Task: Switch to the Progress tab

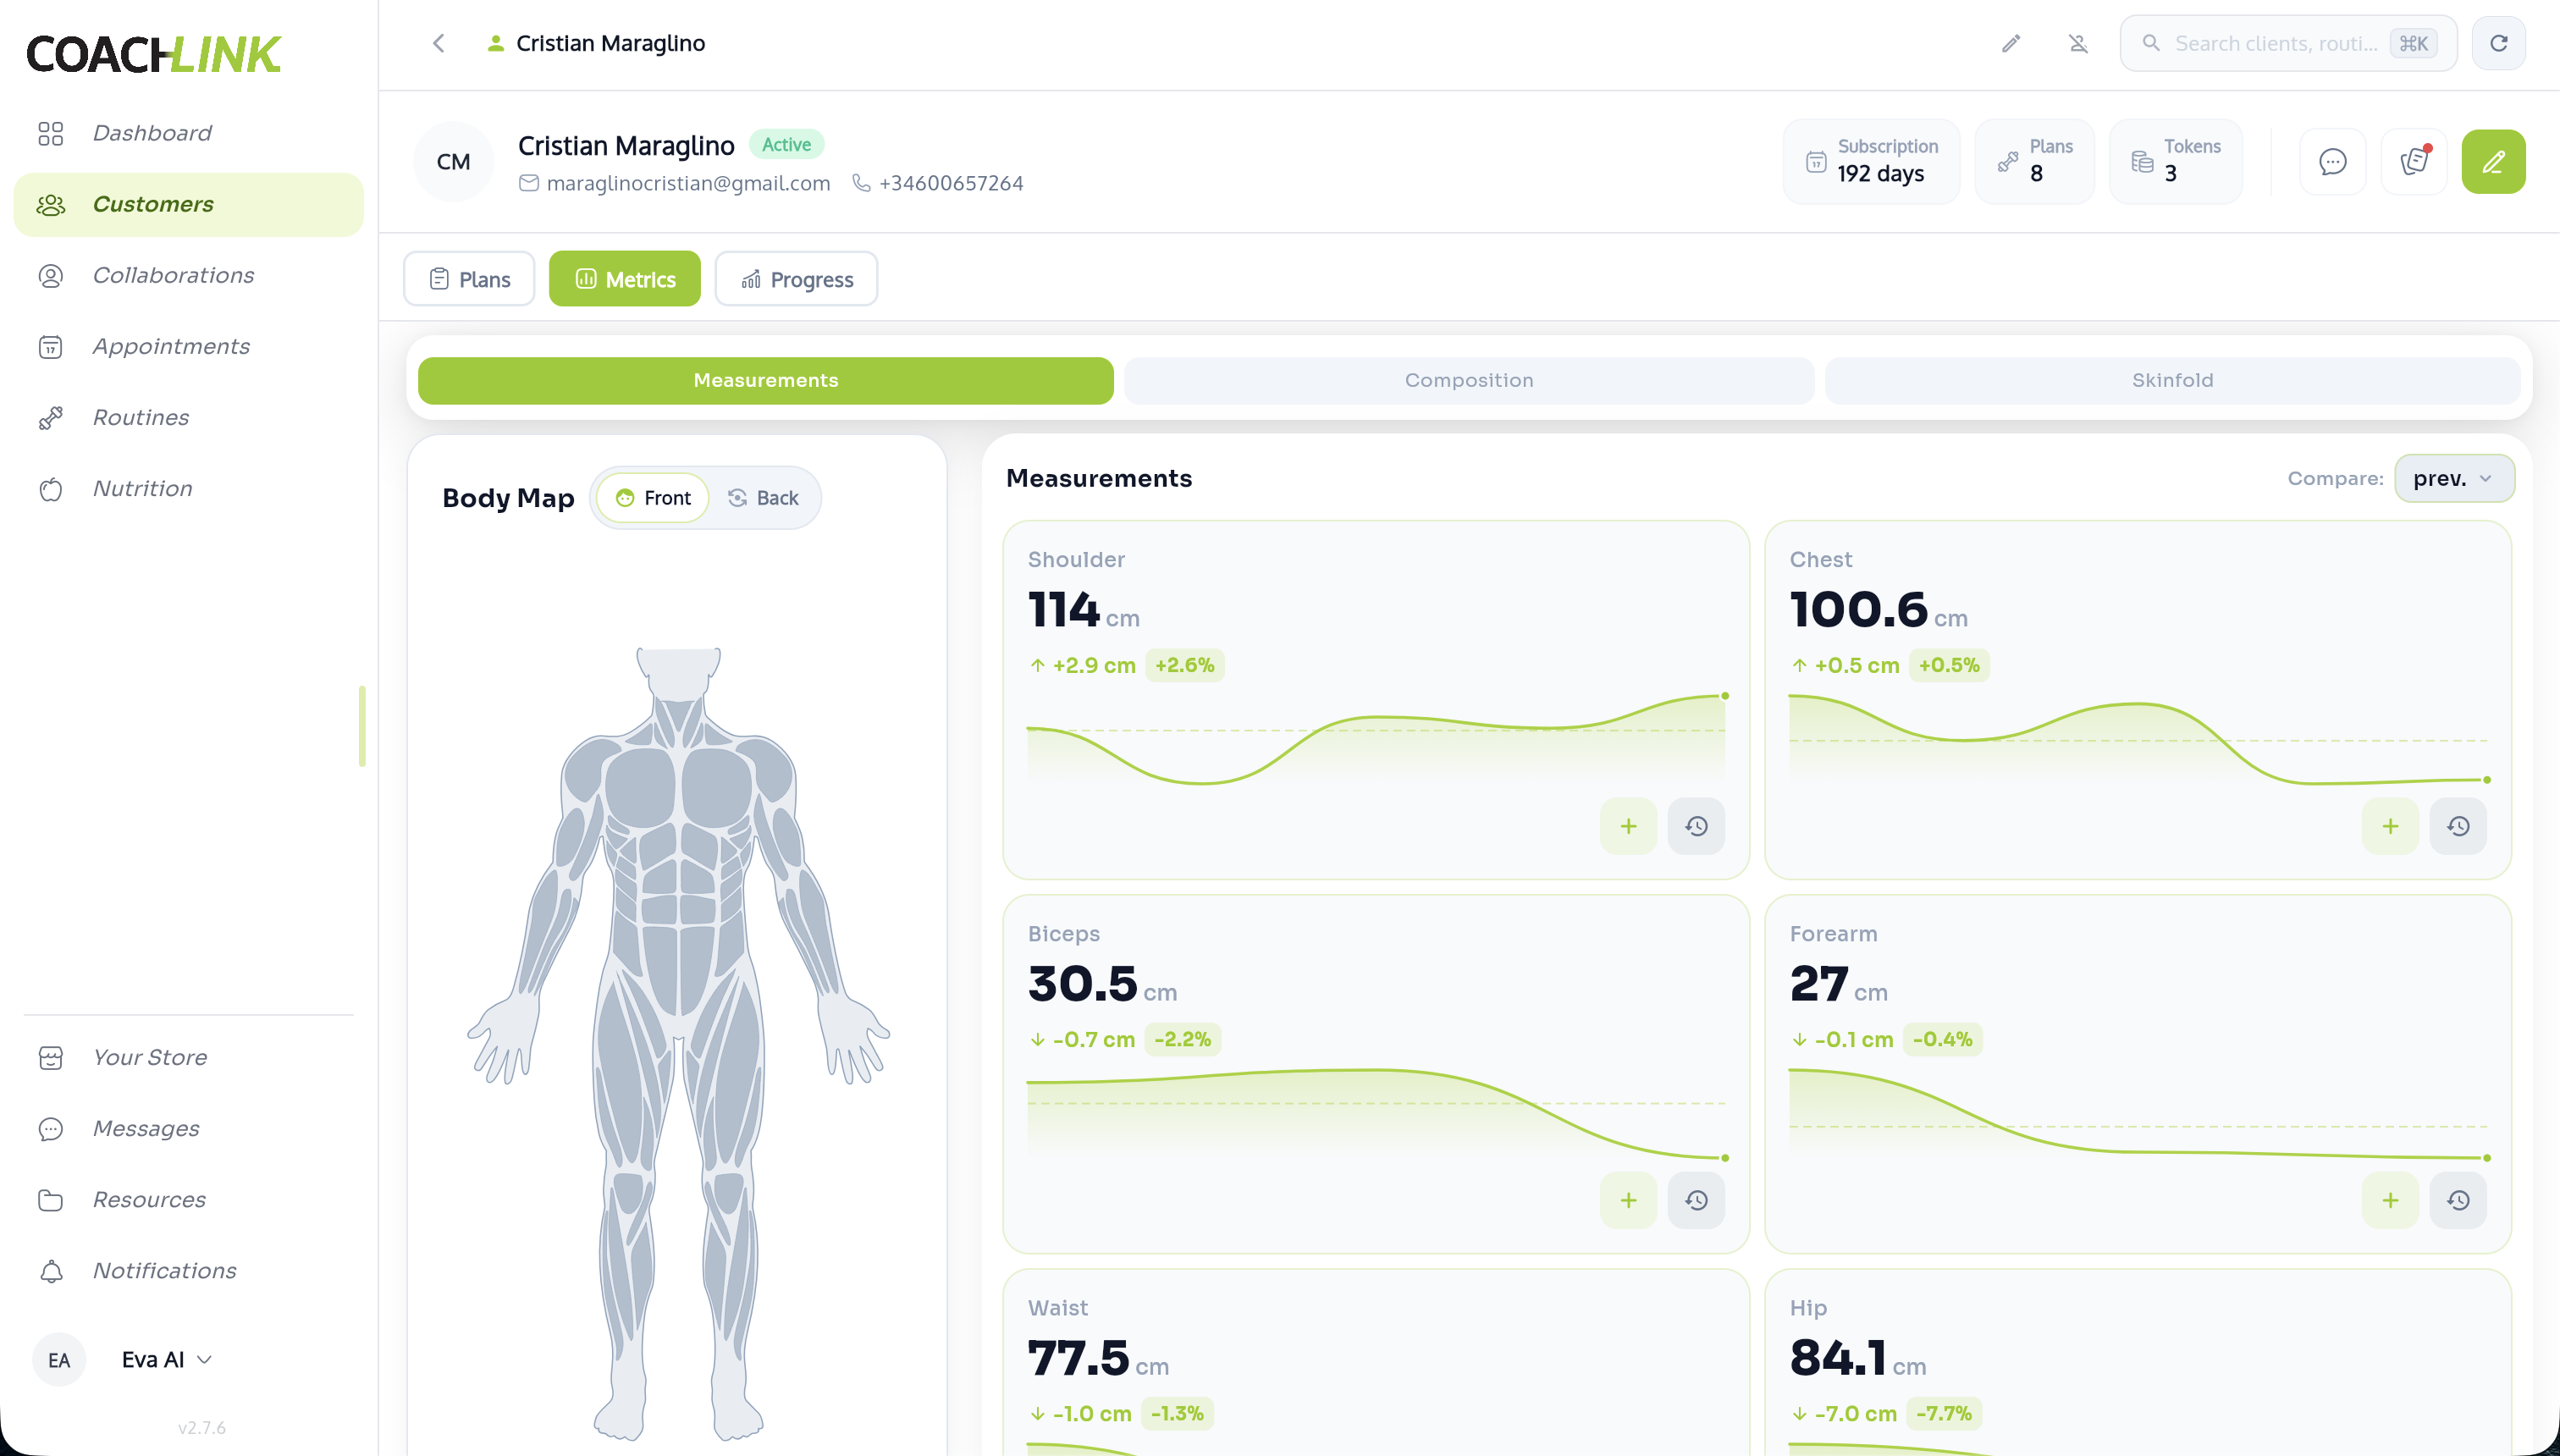Action: coord(796,279)
